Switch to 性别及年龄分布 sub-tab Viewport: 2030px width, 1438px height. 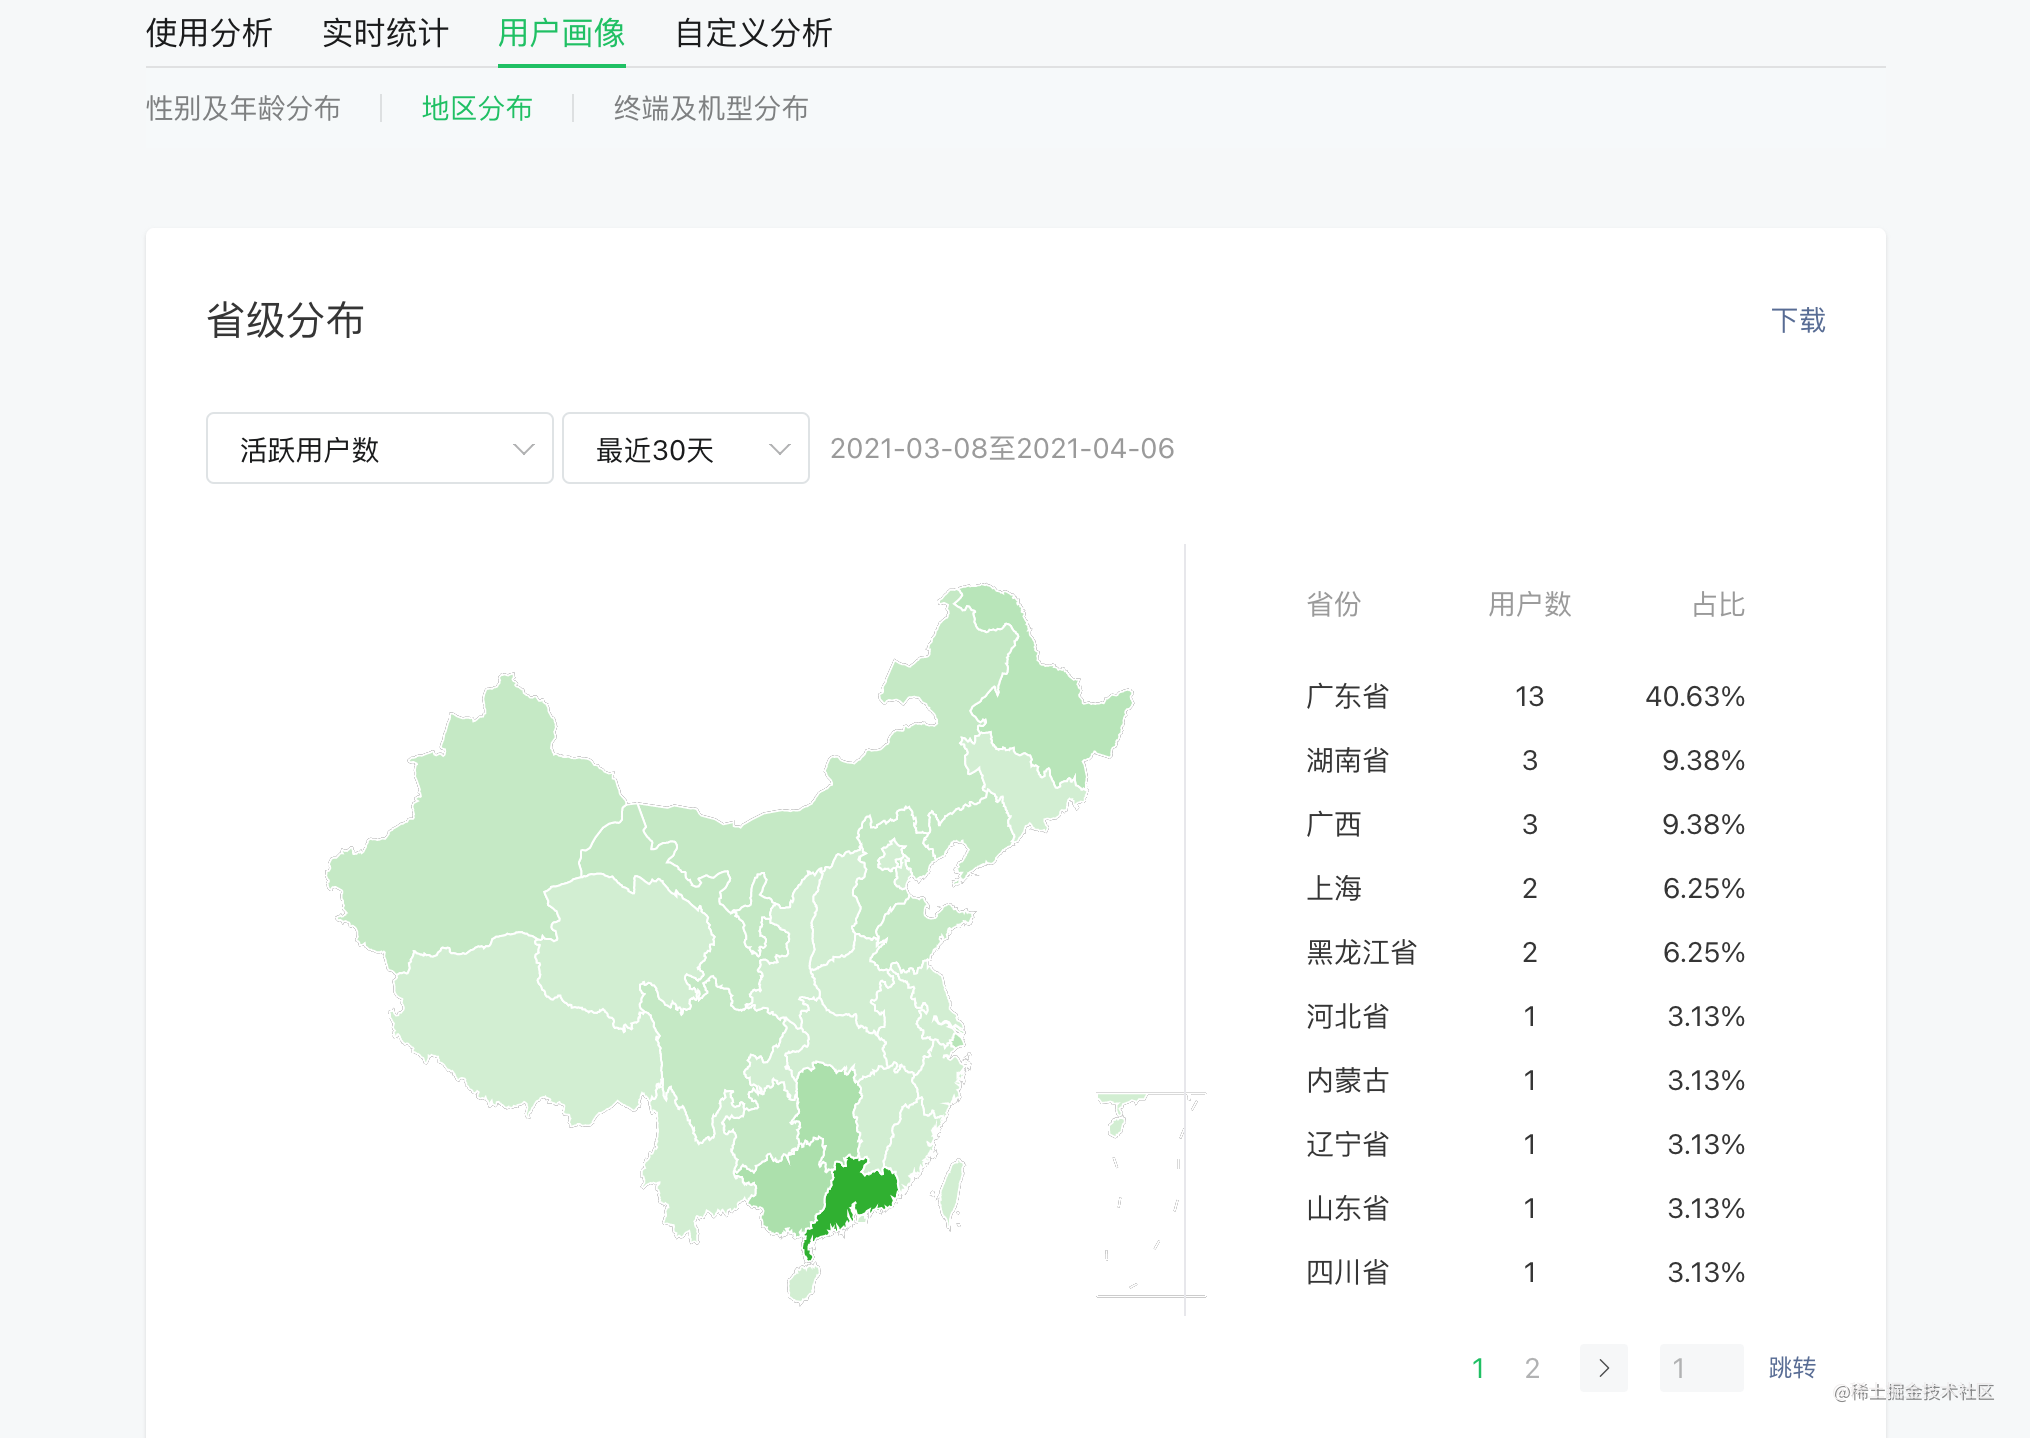coord(243,108)
